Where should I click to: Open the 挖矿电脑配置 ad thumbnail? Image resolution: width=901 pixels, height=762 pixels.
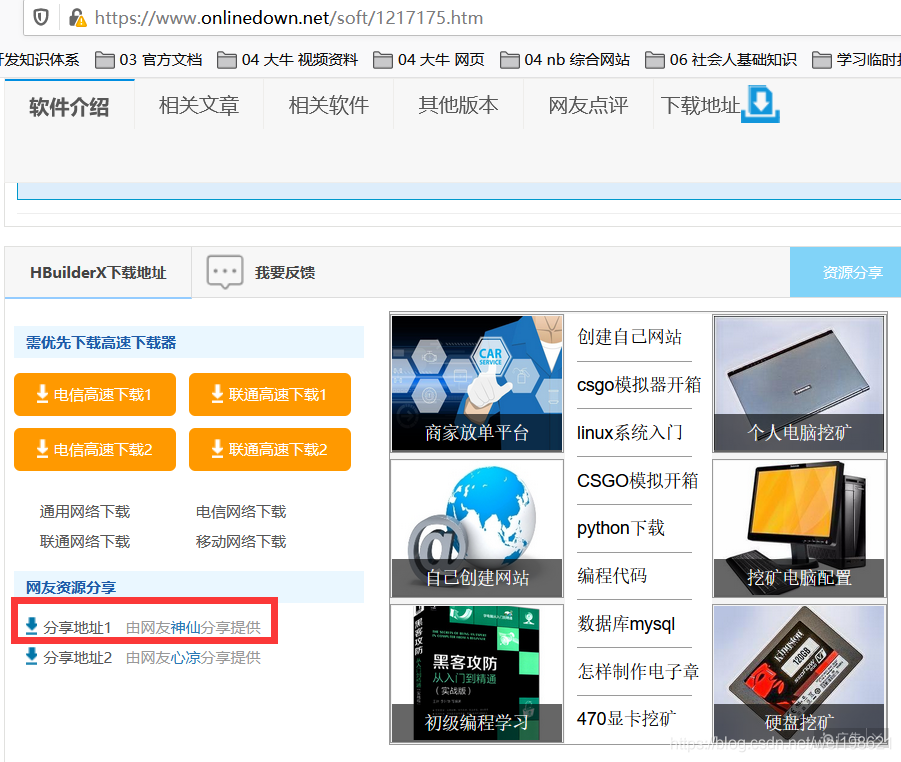(x=799, y=528)
